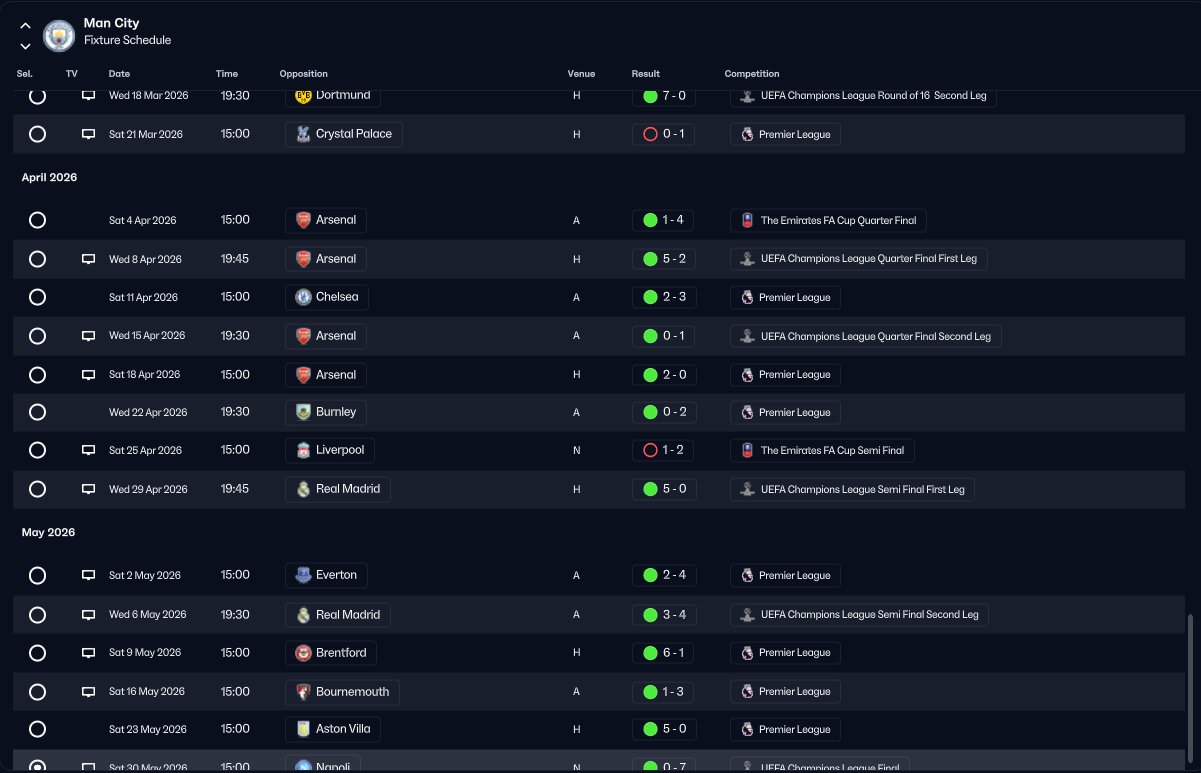The width and height of the screenshot is (1201, 773).
Task: Click Premier League icon for Aston Villa match
Action: 747,729
